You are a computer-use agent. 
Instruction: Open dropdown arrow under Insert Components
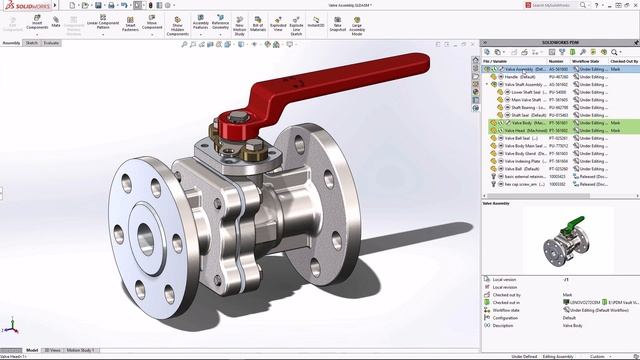click(37, 35)
